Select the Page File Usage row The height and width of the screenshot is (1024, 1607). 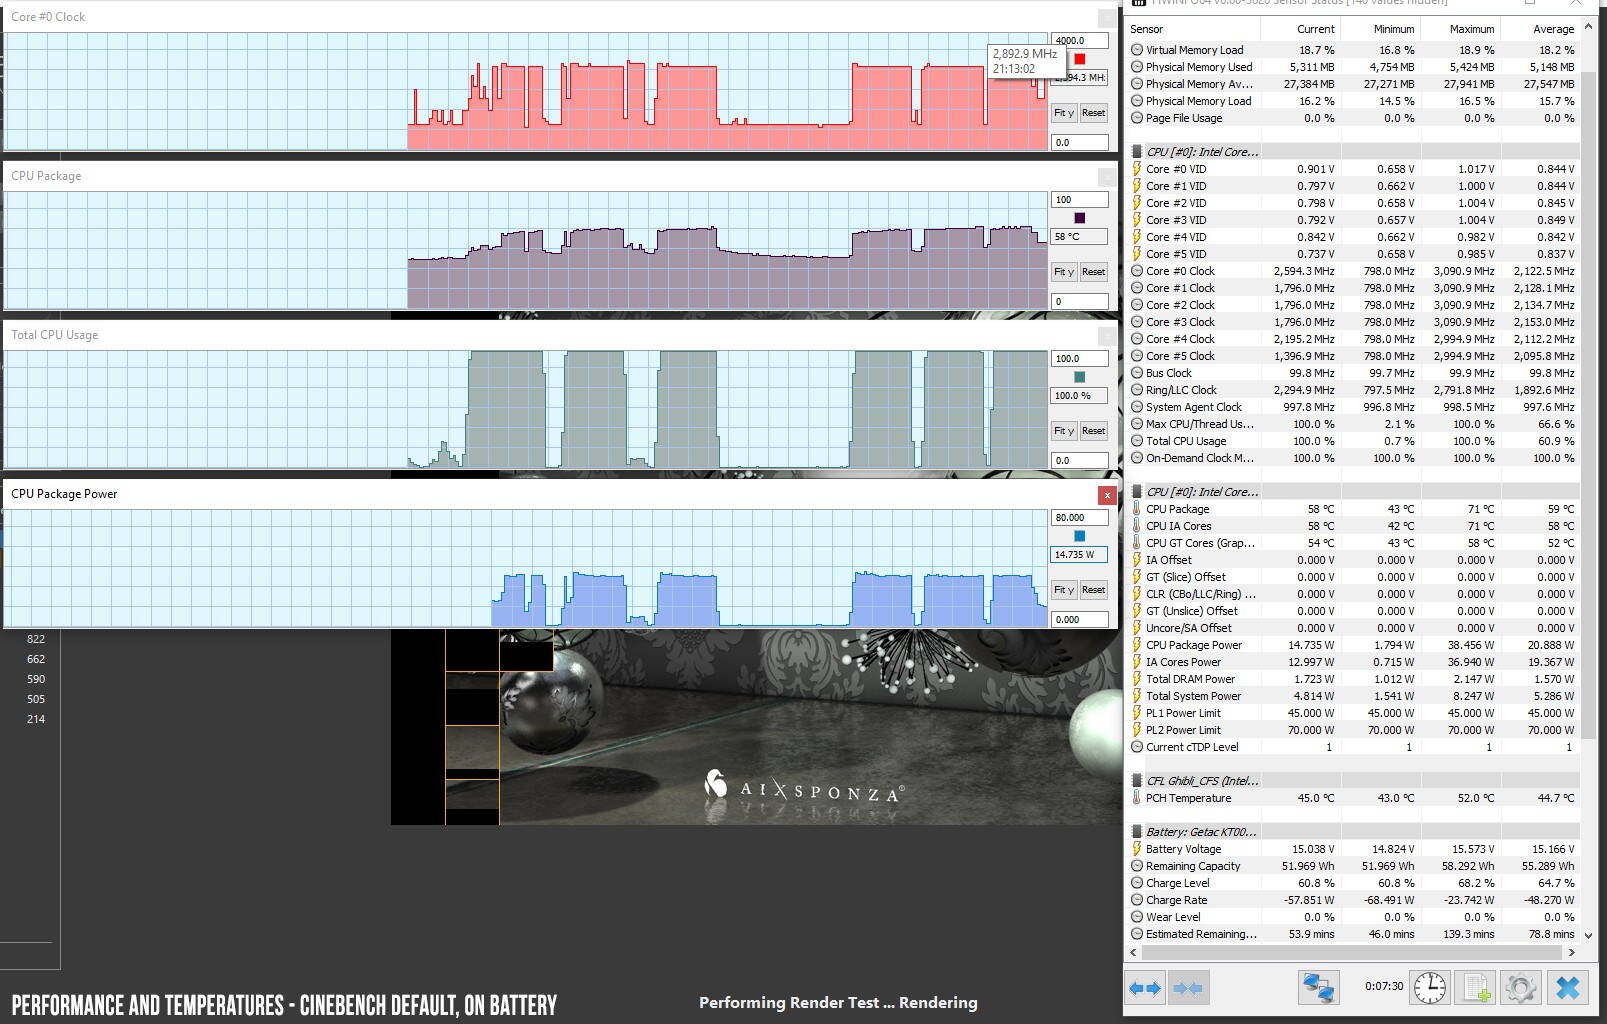pos(1352,118)
